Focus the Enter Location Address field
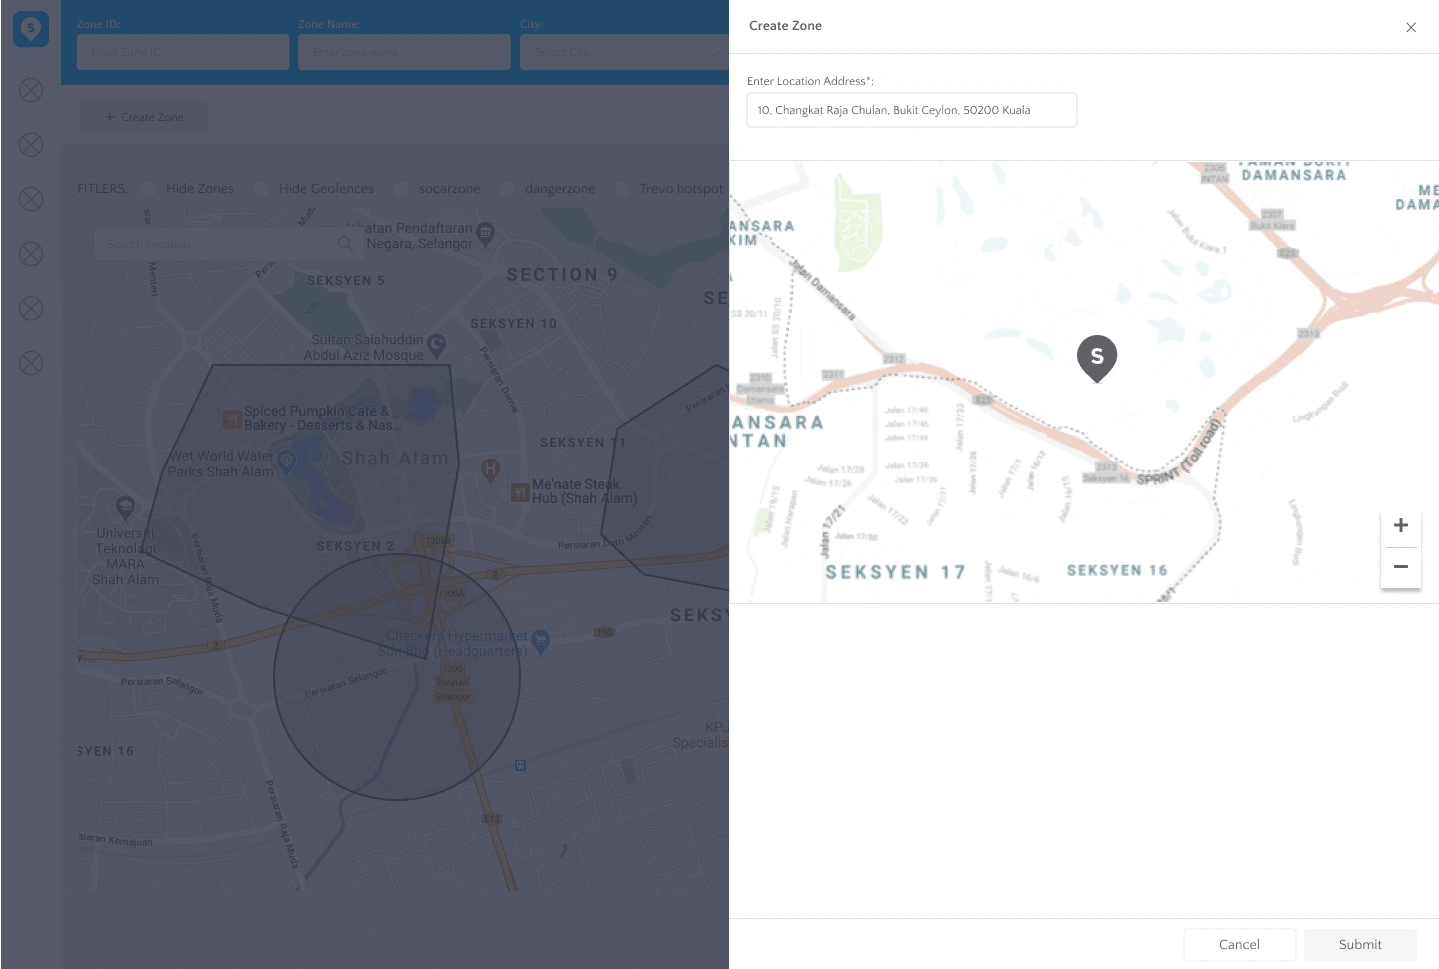Image resolution: width=1439 pixels, height=969 pixels. 912,110
